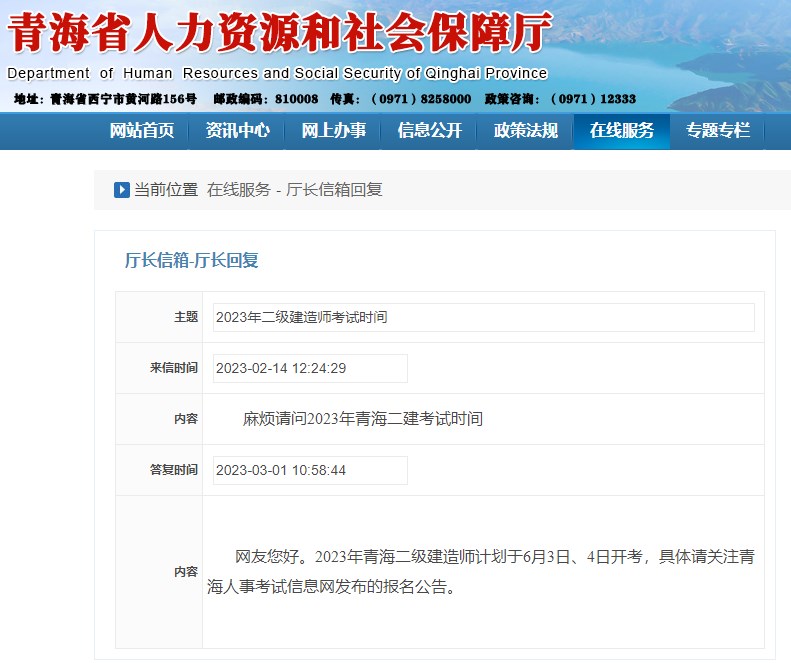Click the inquiry text 麻烦请问2023年青海二建考试时间
The height and width of the screenshot is (663, 791).
362,419
